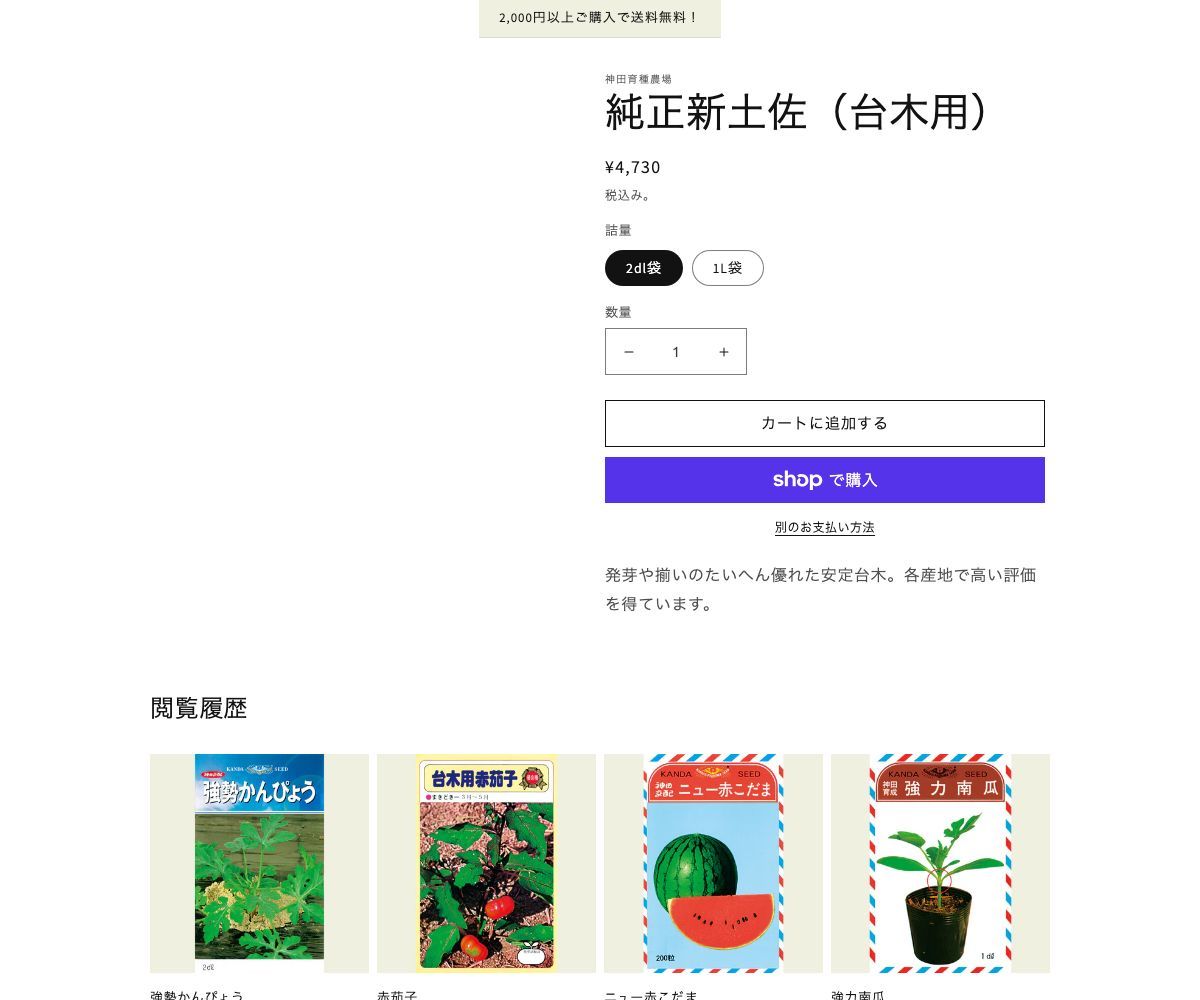Click the 純正新土佐（台木用） product title
1200x1000 pixels.
point(799,112)
